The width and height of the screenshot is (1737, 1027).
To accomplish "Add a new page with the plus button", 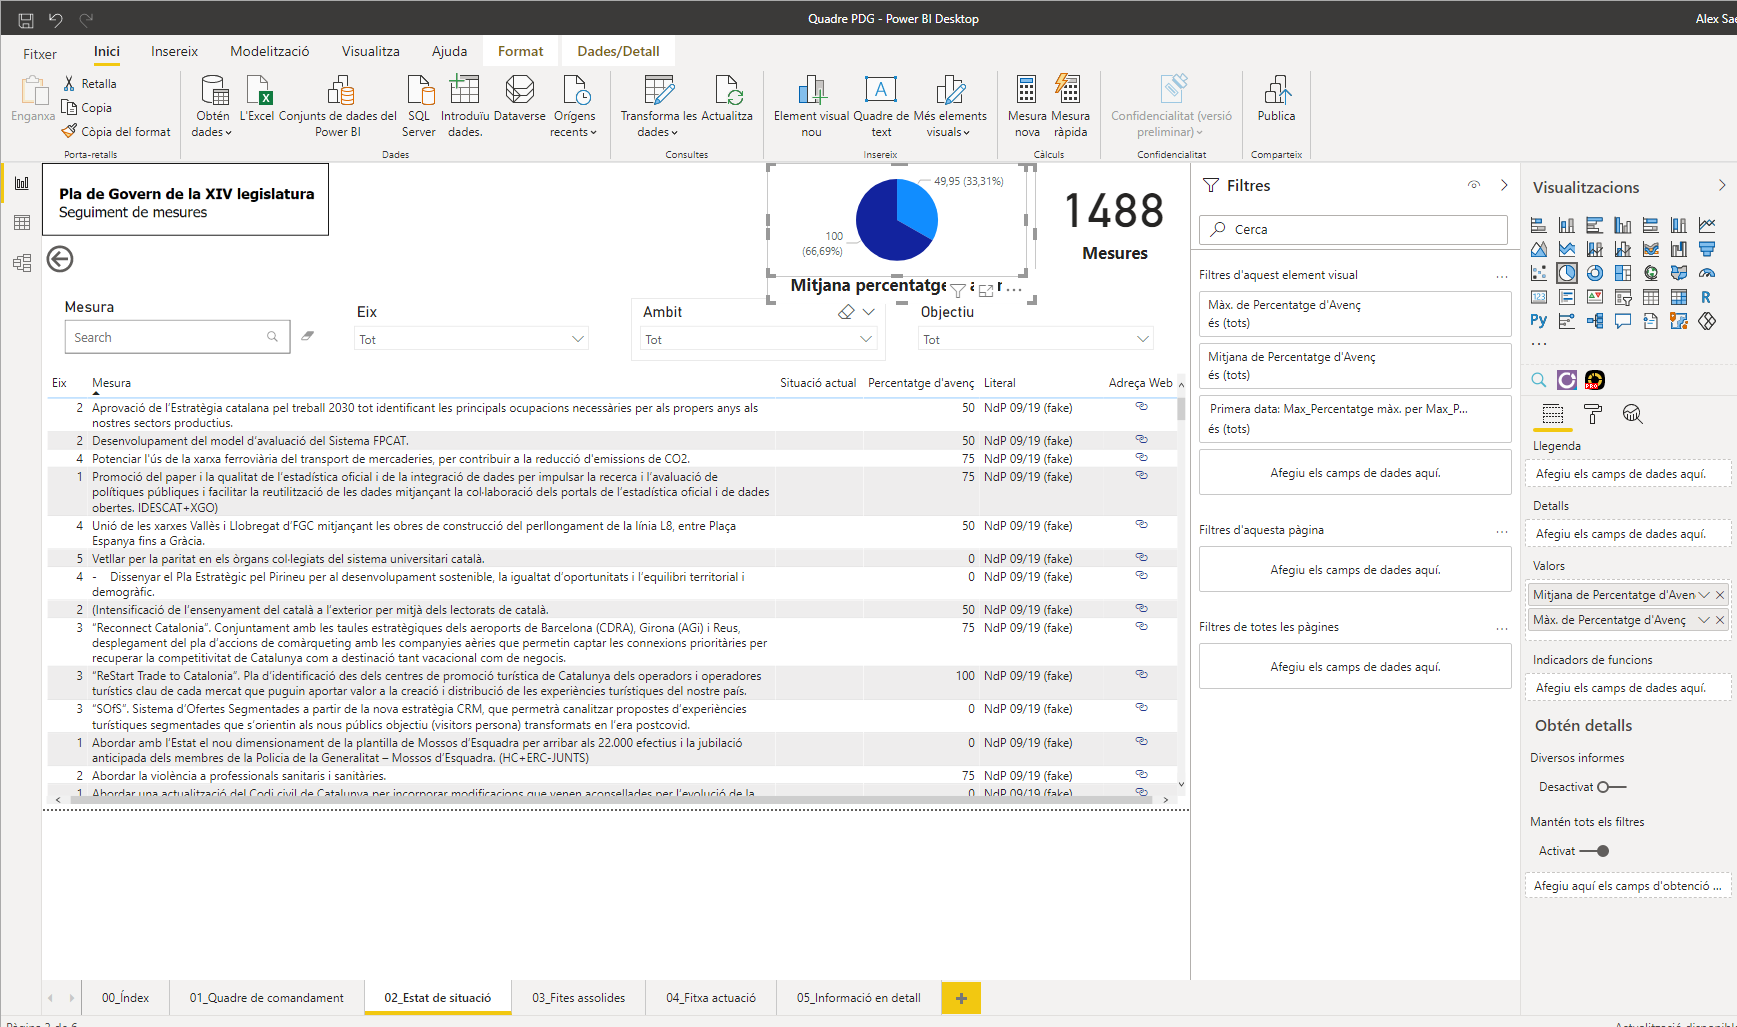I will click(x=961, y=998).
